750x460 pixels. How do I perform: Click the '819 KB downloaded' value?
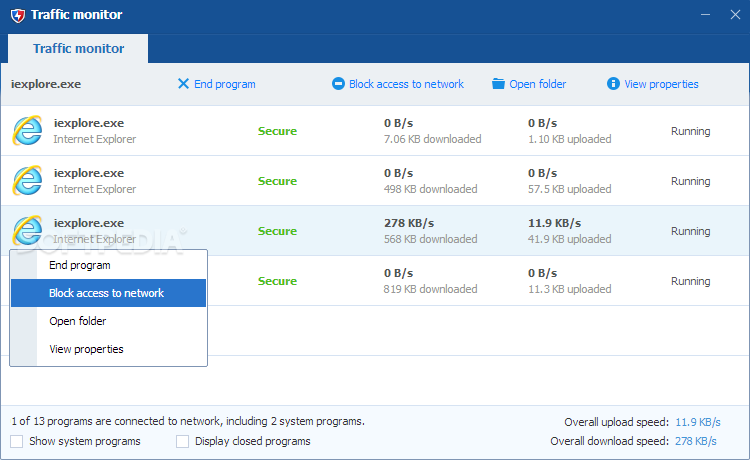(430, 289)
